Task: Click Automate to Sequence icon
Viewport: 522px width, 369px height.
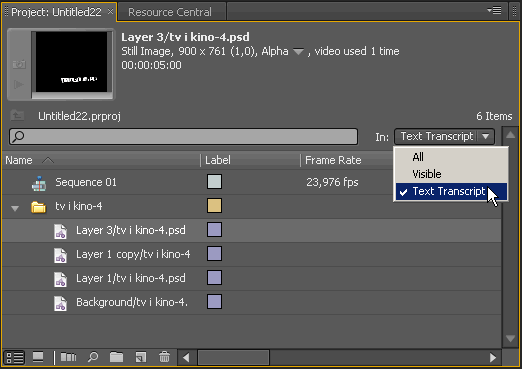Action: (x=68, y=357)
